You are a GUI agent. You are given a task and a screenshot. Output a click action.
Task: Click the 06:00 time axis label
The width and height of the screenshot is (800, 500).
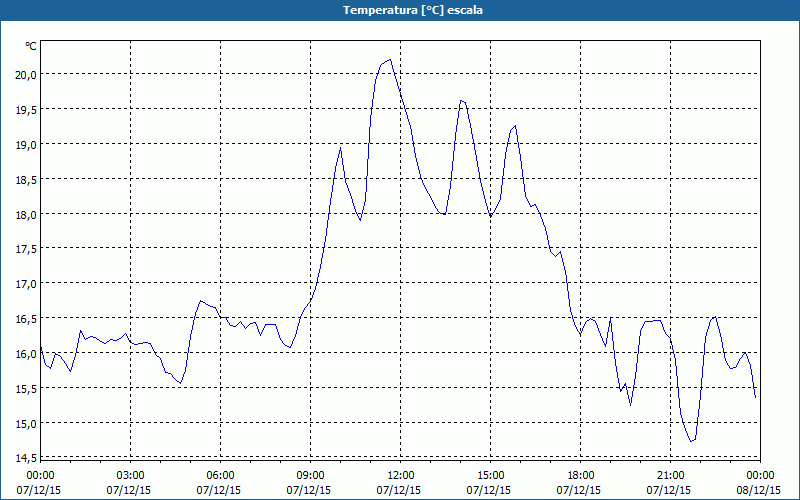(221, 476)
